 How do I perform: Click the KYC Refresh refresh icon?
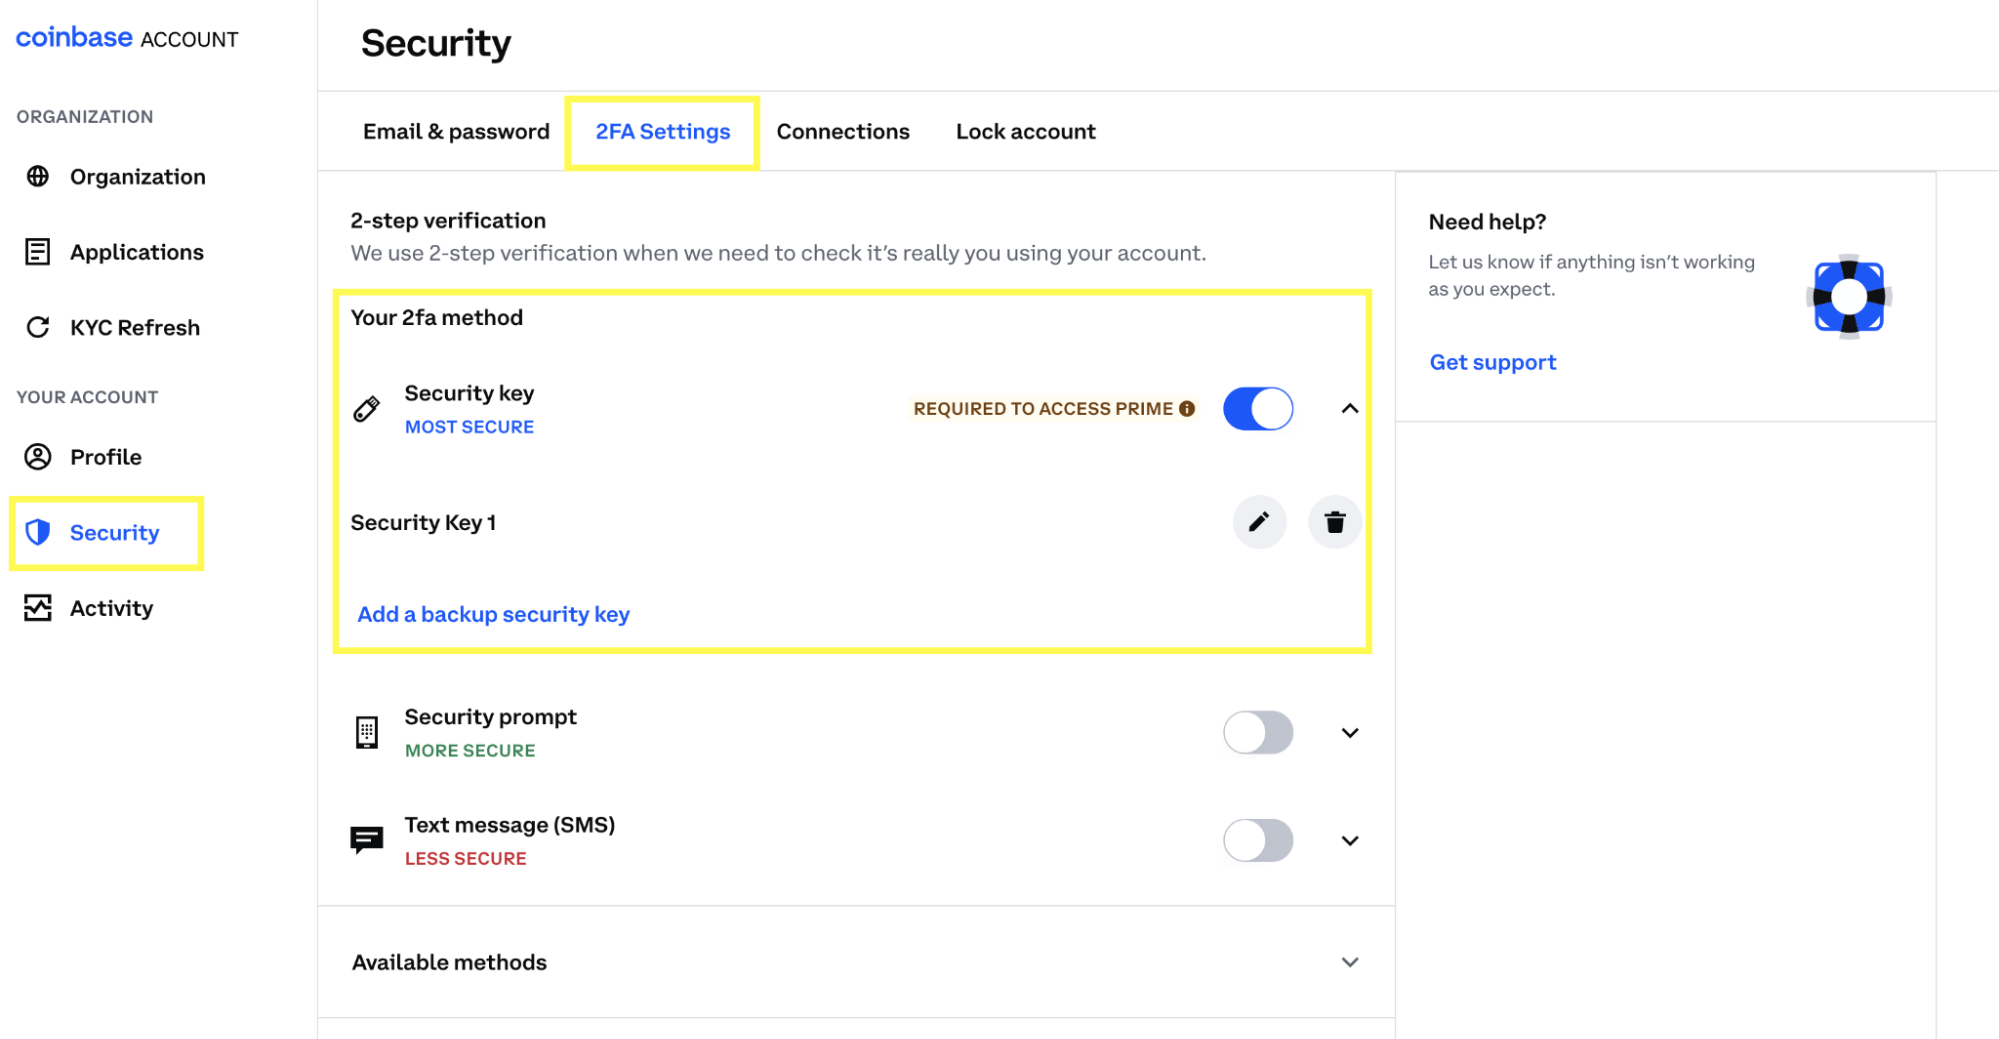[x=38, y=327]
